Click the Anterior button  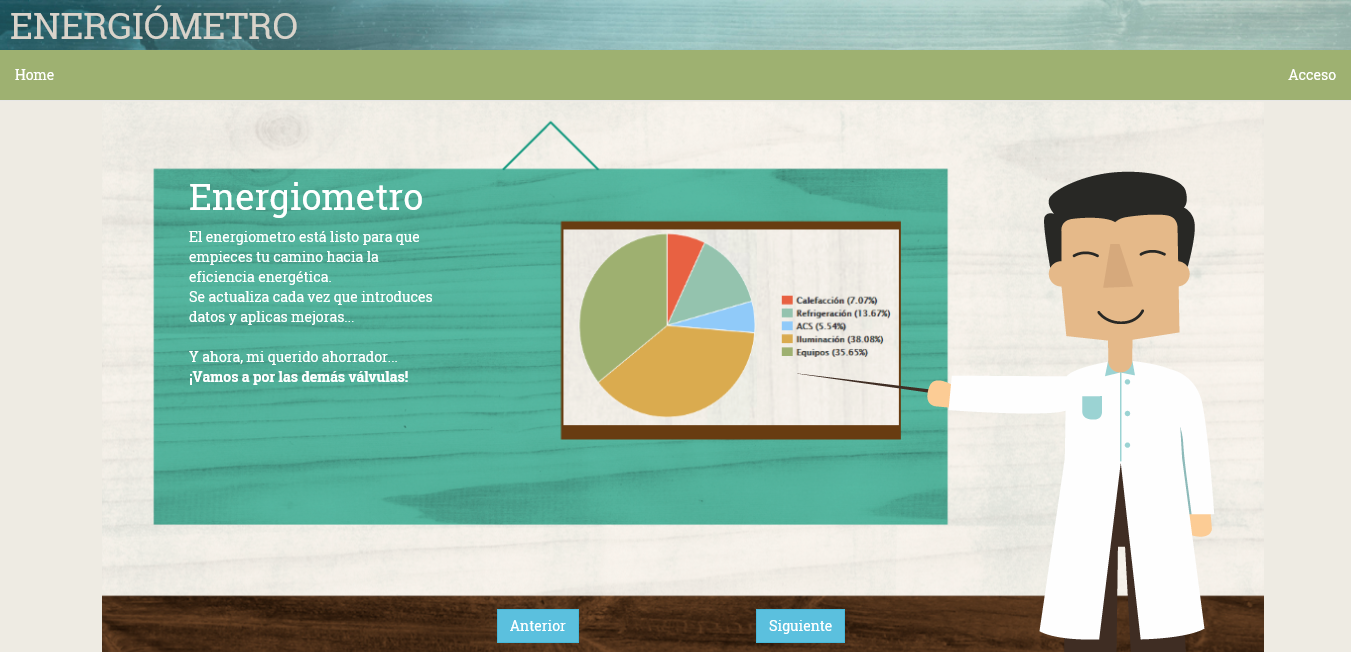point(538,626)
